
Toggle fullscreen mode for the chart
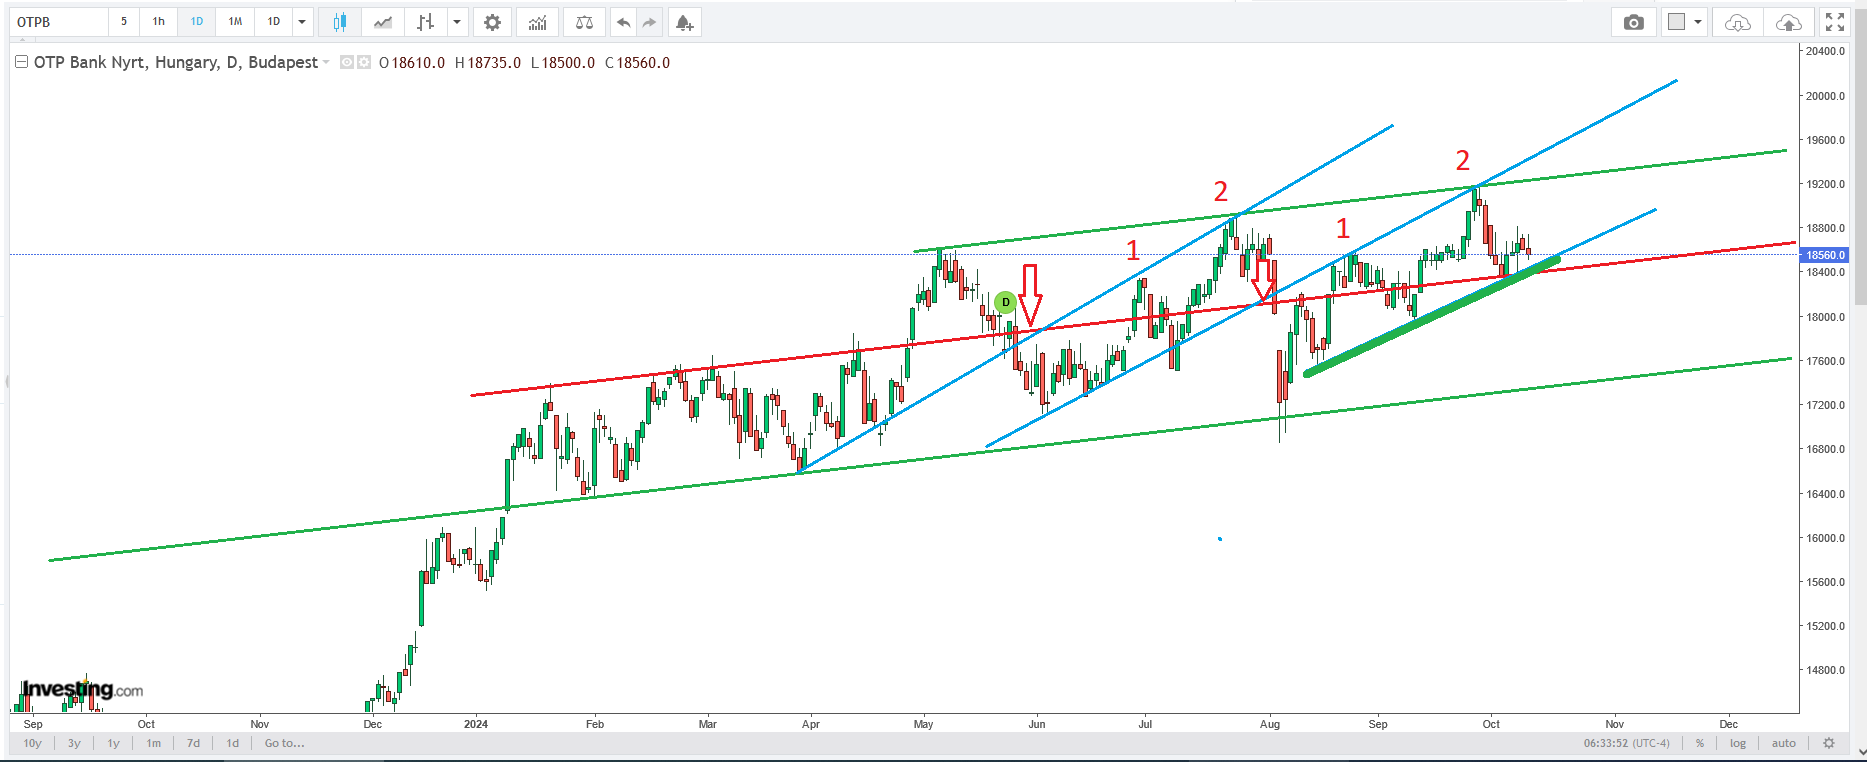(1835, 22)
